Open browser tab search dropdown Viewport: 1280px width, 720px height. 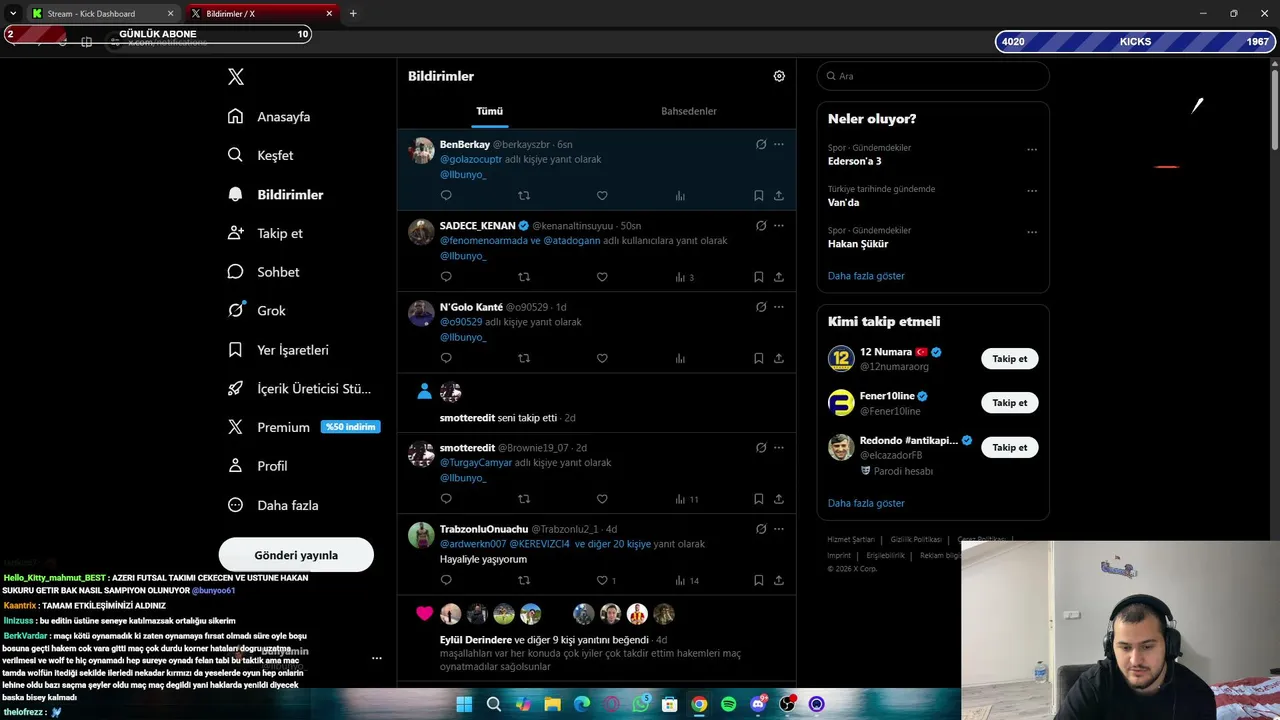point(13,13)
